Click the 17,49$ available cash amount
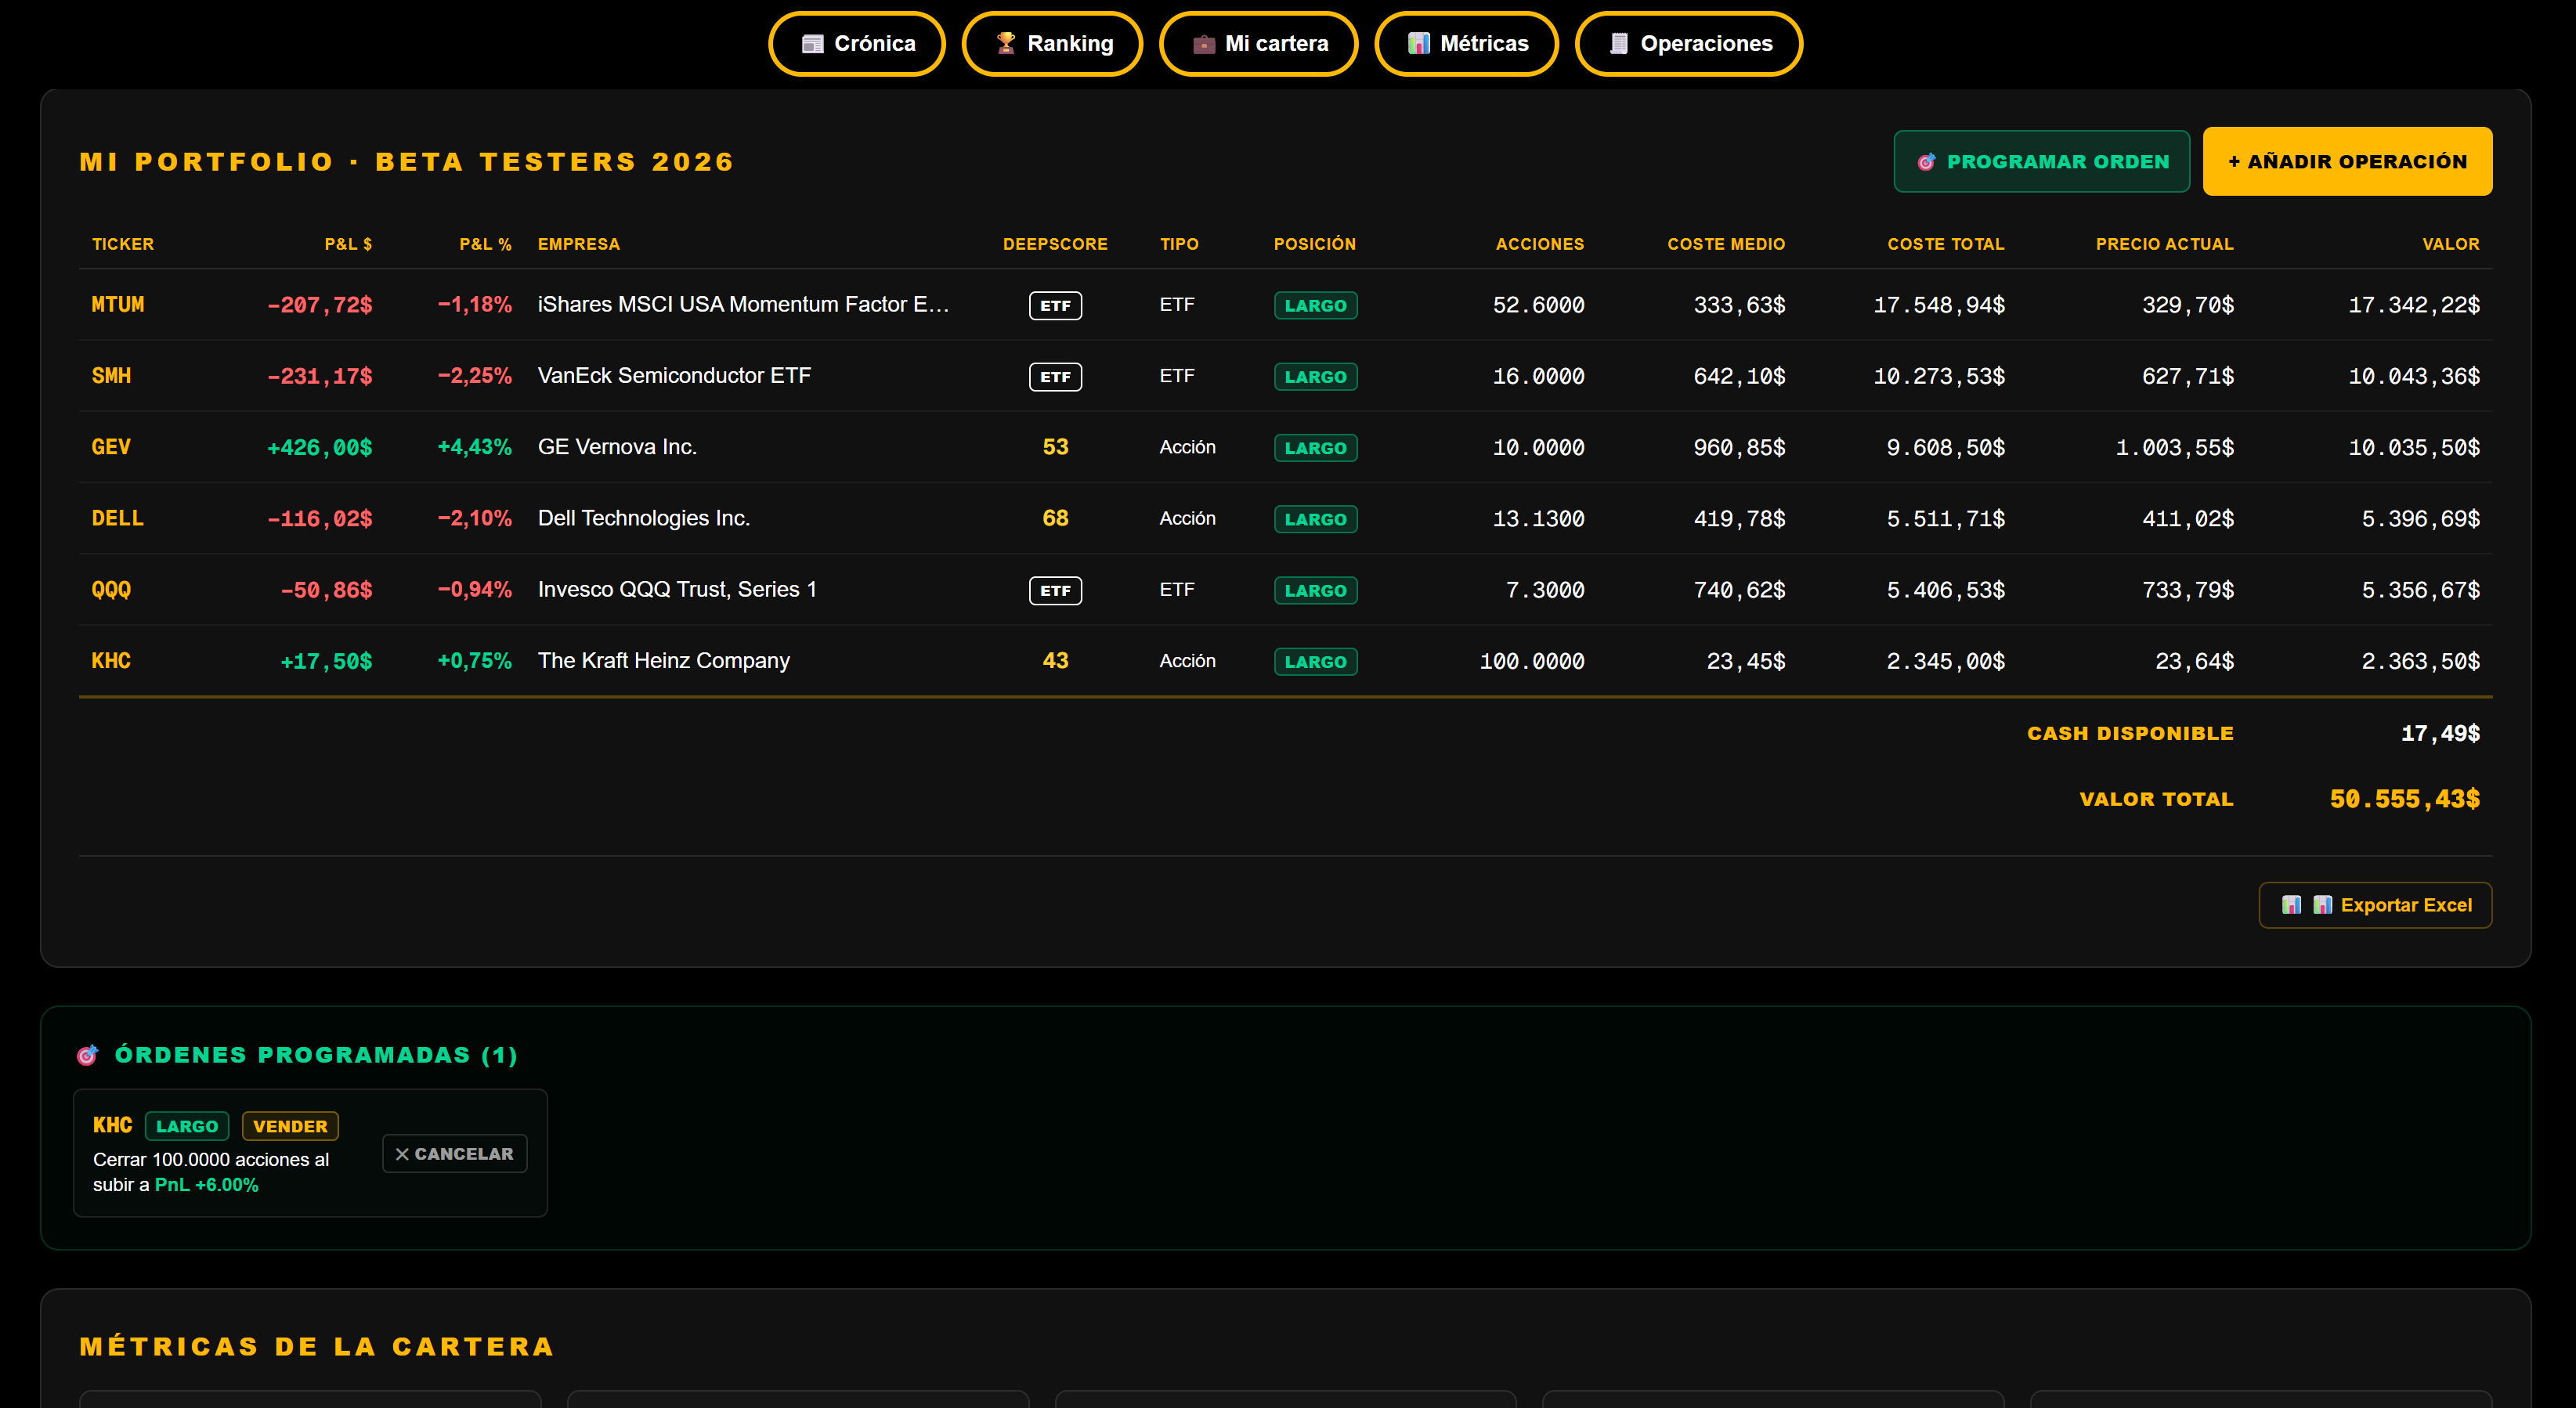Screen dimensions: 2576x1408 (x=2440, y=733)
